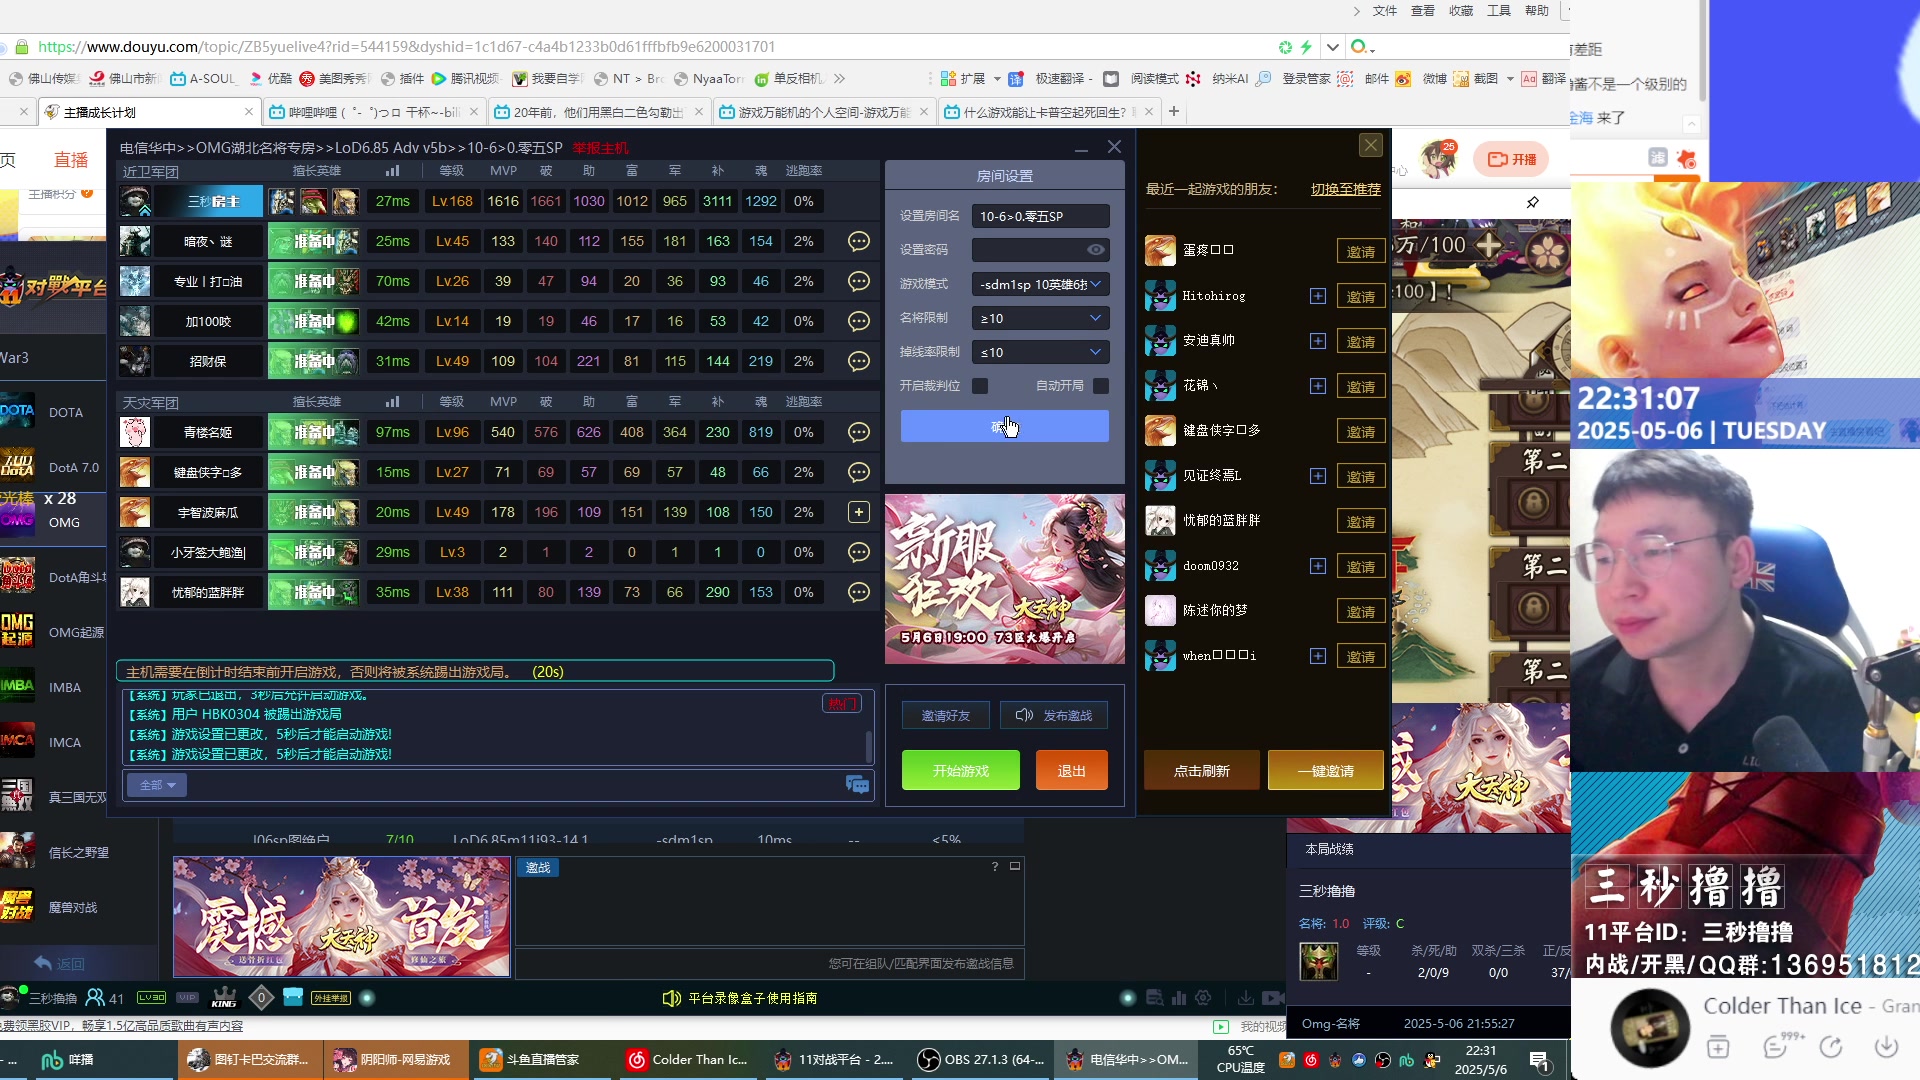The height and width of the screenshot is (1080, 1920).
Task: Open chat emoji icon in message bar
Action: click(x=857, y=785)
